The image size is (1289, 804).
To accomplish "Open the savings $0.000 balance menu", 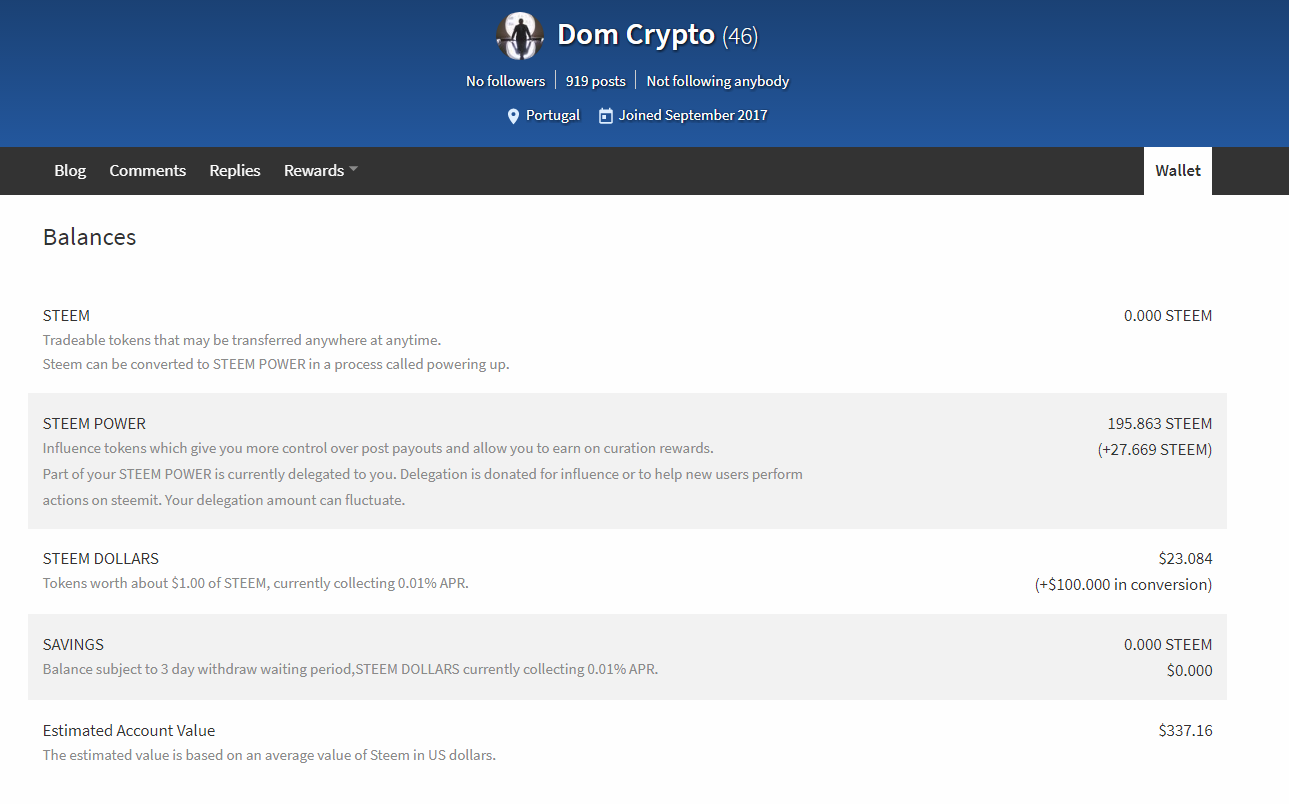I will (x=1190, y=671).
